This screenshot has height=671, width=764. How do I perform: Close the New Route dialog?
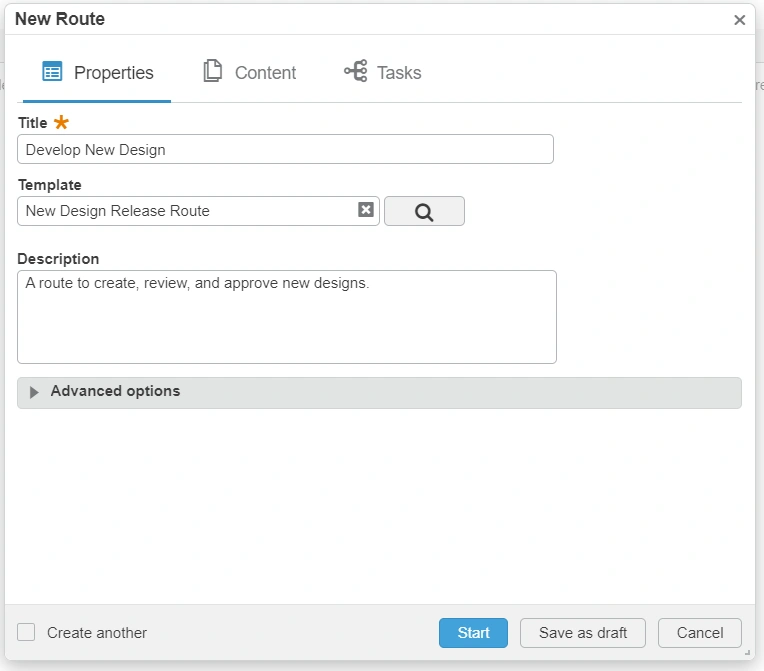tap(739, 20)
